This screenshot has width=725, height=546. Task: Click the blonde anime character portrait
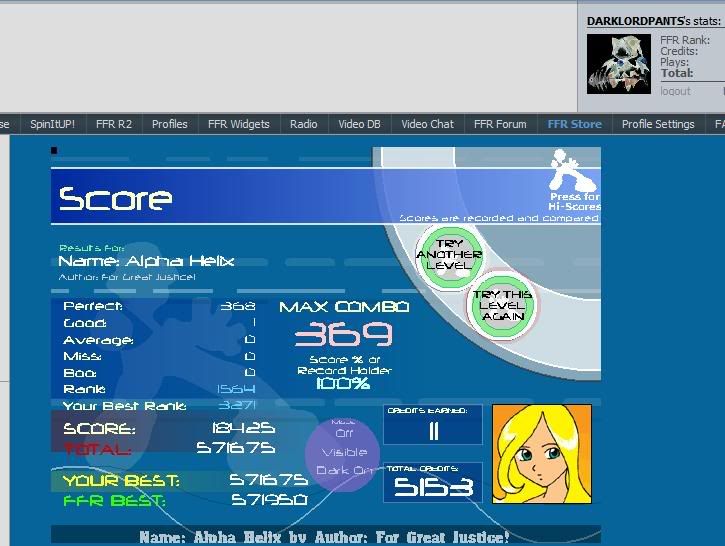coord(541,453)
